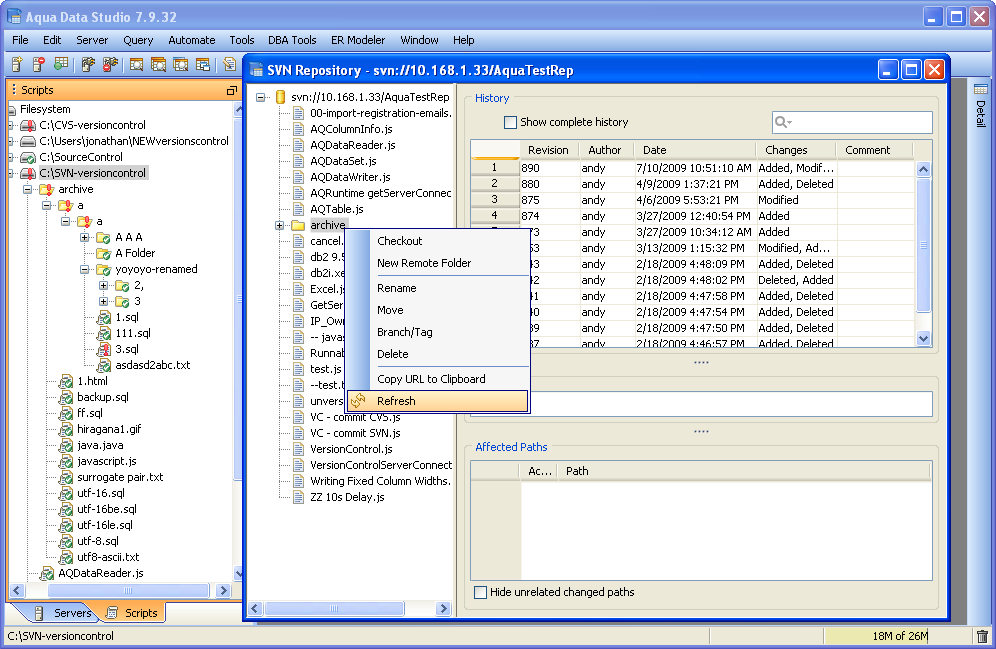Expand the archive folder in SVN repository tree
Image resolution: width=996 pixels, height=649 pixels.
point(279,226)
